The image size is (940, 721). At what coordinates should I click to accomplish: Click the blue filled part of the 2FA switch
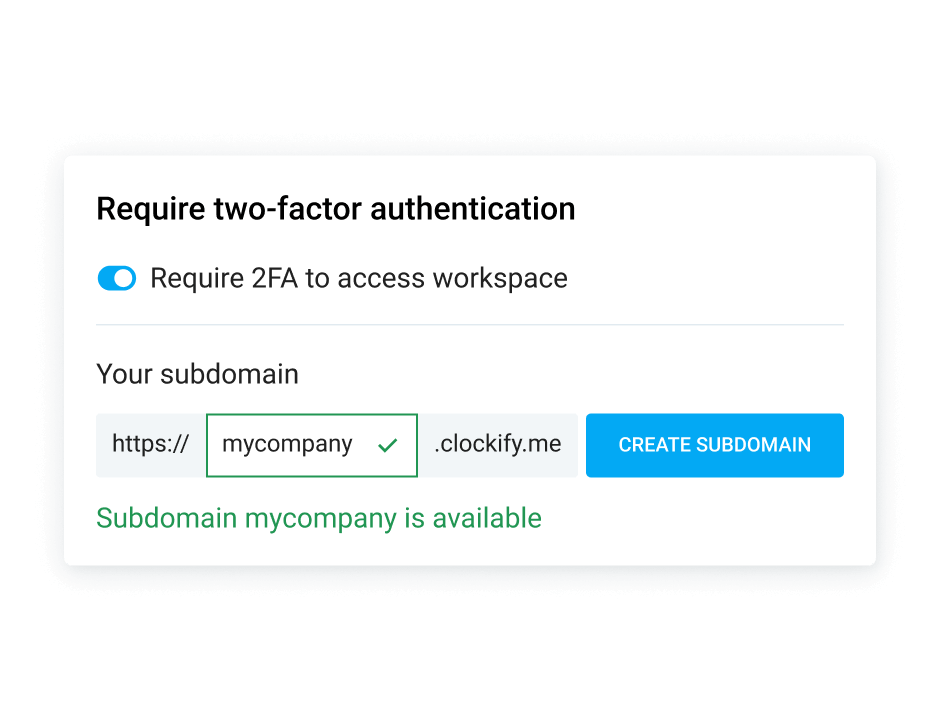(x=106, y=279)
